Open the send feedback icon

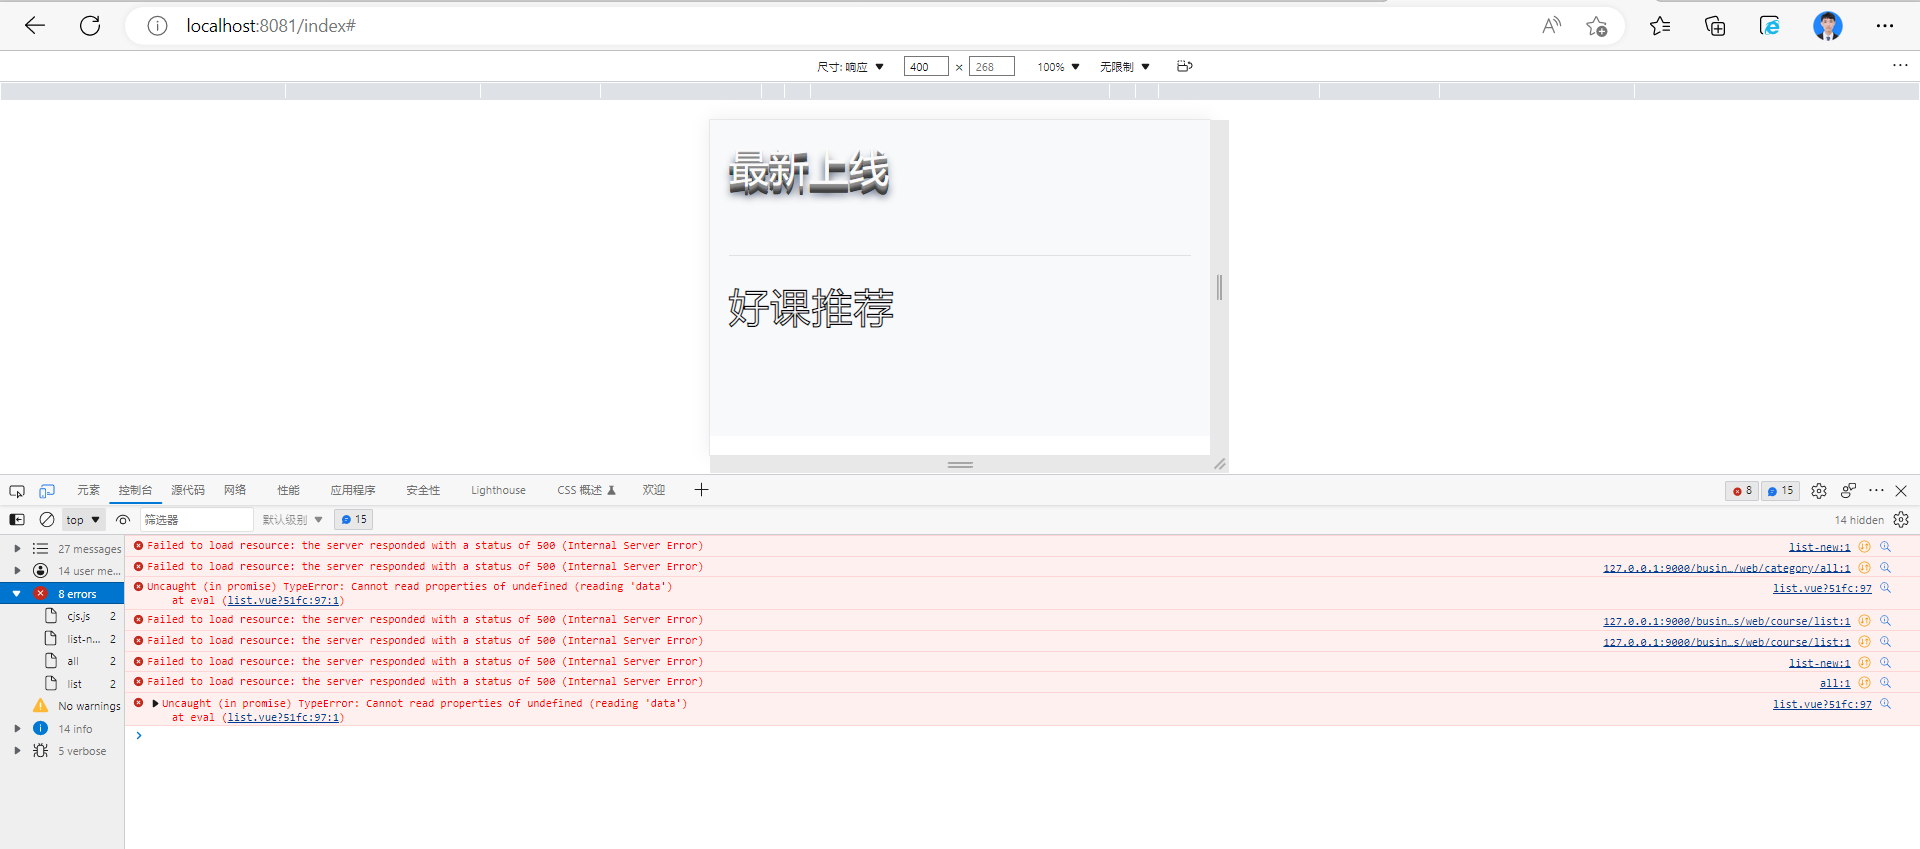tap(1848, 491)
